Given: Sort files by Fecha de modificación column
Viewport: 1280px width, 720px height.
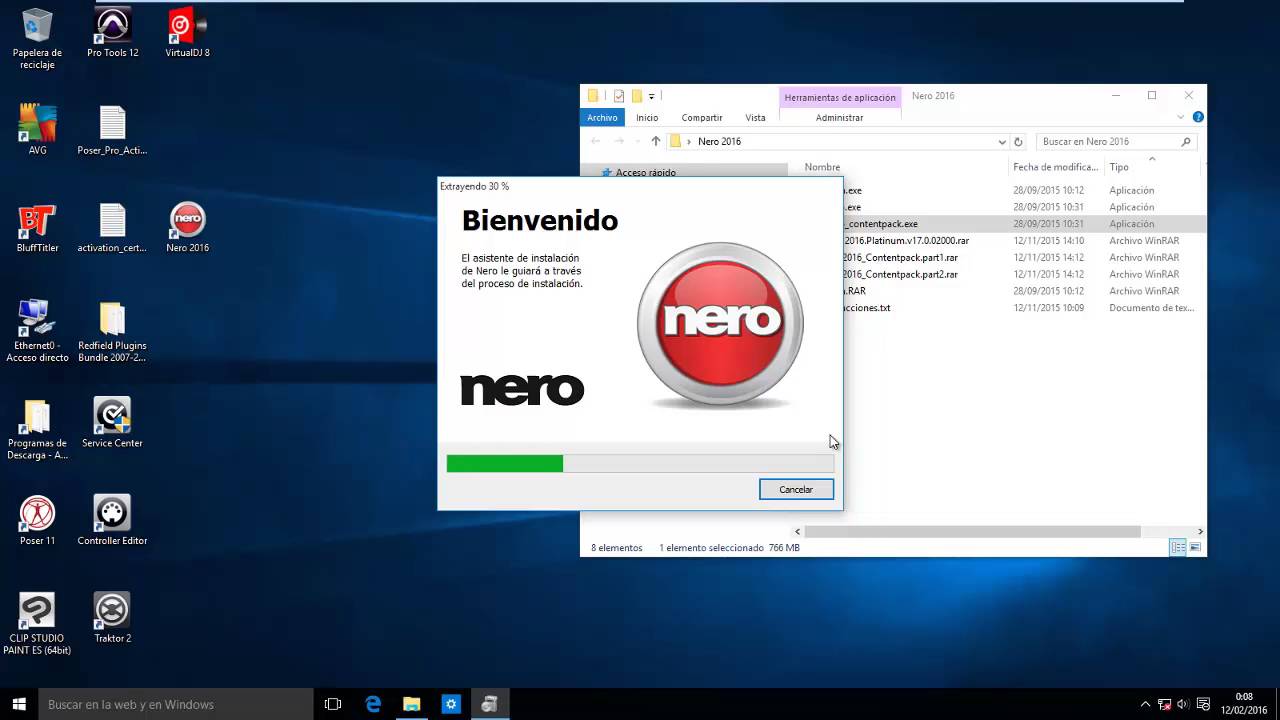Looking at the screenshot, I should tap(1055, 167).
